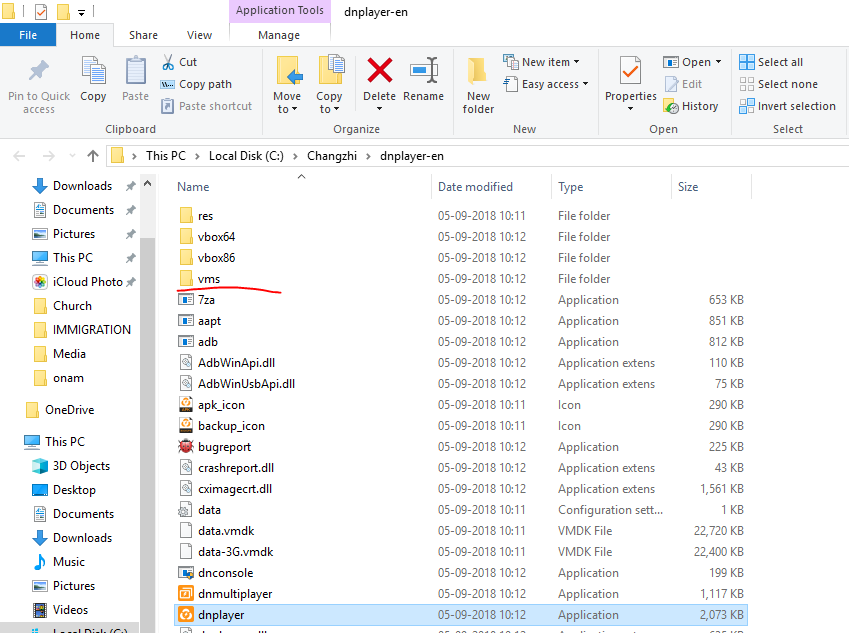Viewport: 849px width, 633px height.
Task: Select the 'vbox64' folder row
Action: pos(460,237)
